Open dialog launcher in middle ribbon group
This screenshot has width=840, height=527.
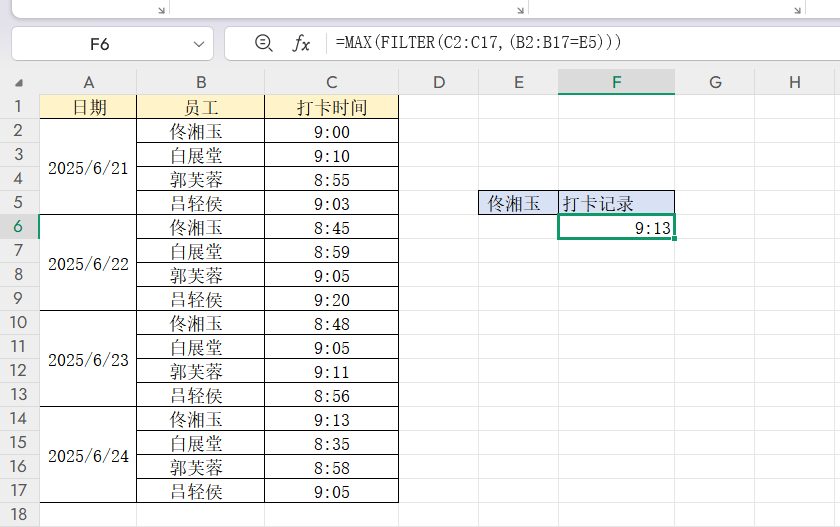(x=520, y=9)
